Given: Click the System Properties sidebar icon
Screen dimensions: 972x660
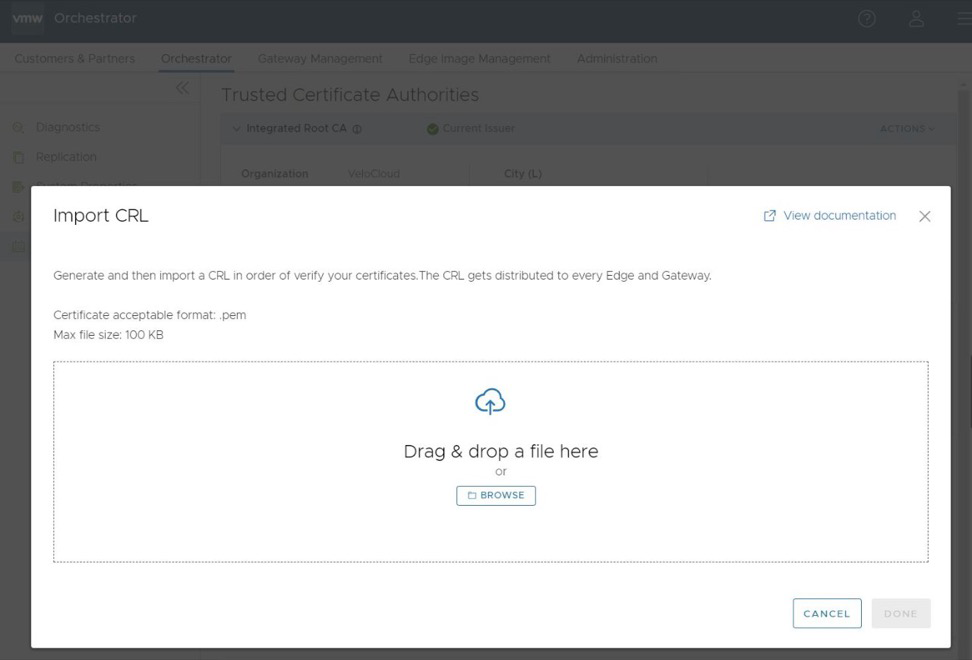Looking at the screenshot, I should pyautogui.click(x=18, y=186).
